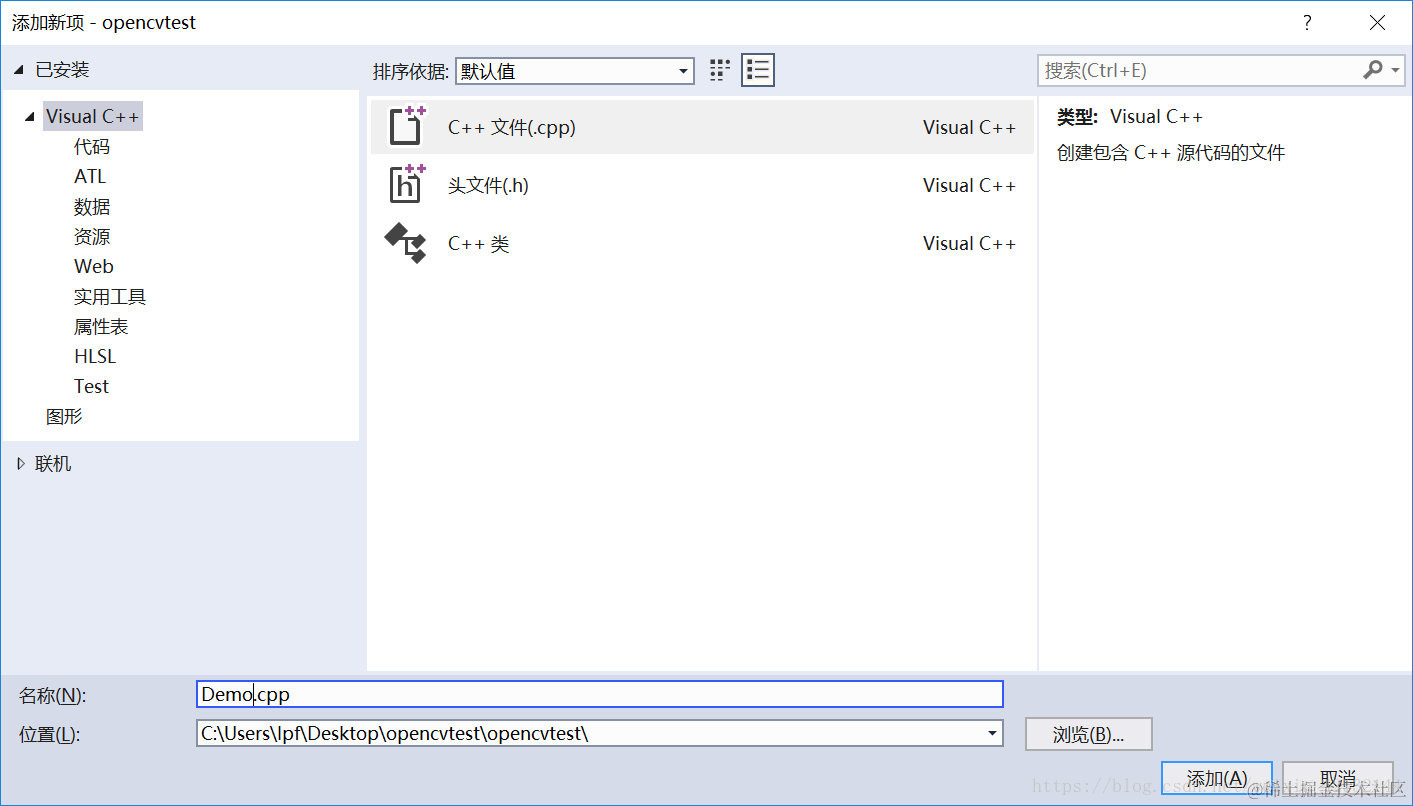Viewport: 1413px width, 806px height.
Task: Select the Web category
Action: (94, 266)
